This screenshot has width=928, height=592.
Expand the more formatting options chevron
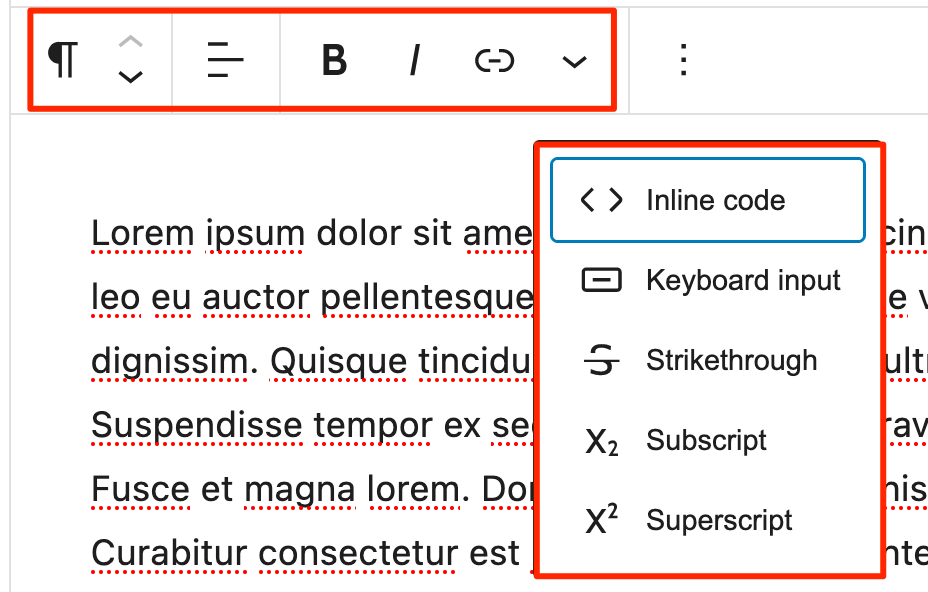point(573,62)
